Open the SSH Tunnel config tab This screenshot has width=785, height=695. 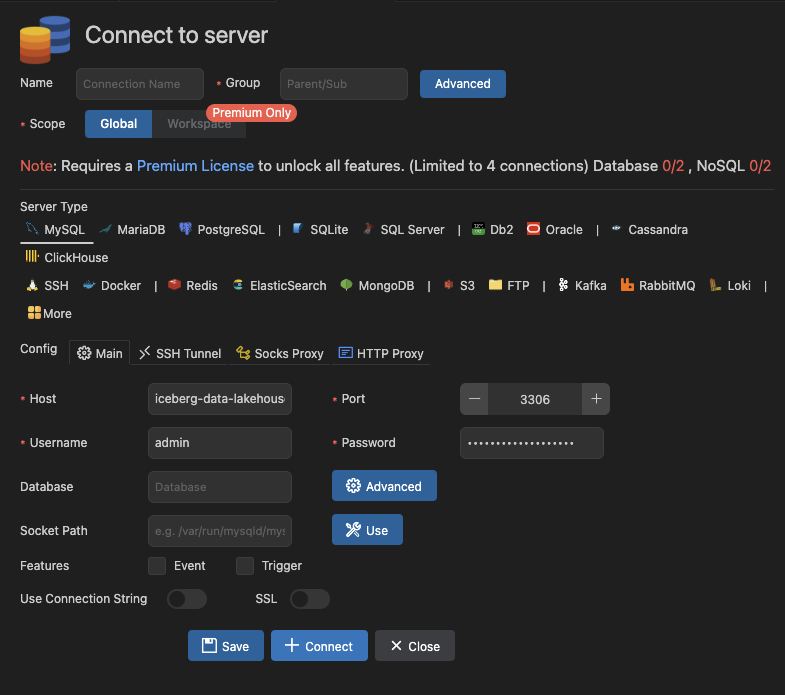click(180, 354)
